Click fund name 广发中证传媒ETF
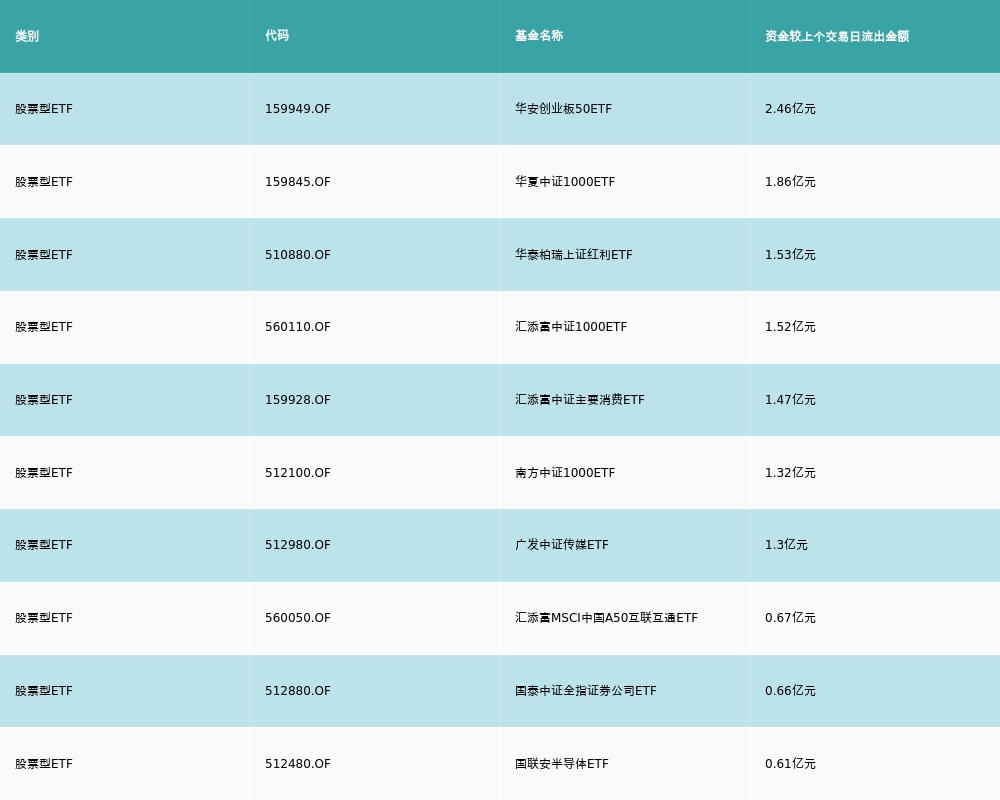 [562, 545]
